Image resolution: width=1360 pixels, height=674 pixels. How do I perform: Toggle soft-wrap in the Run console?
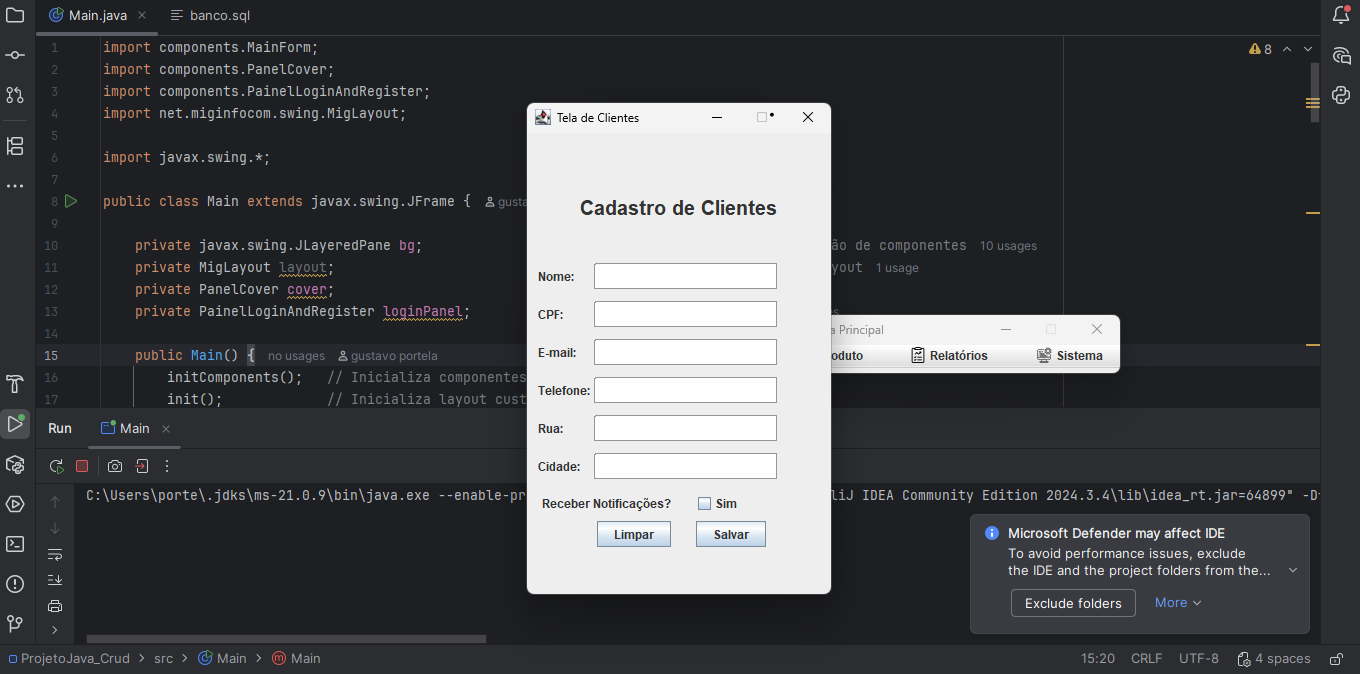(x=55, y=555)
